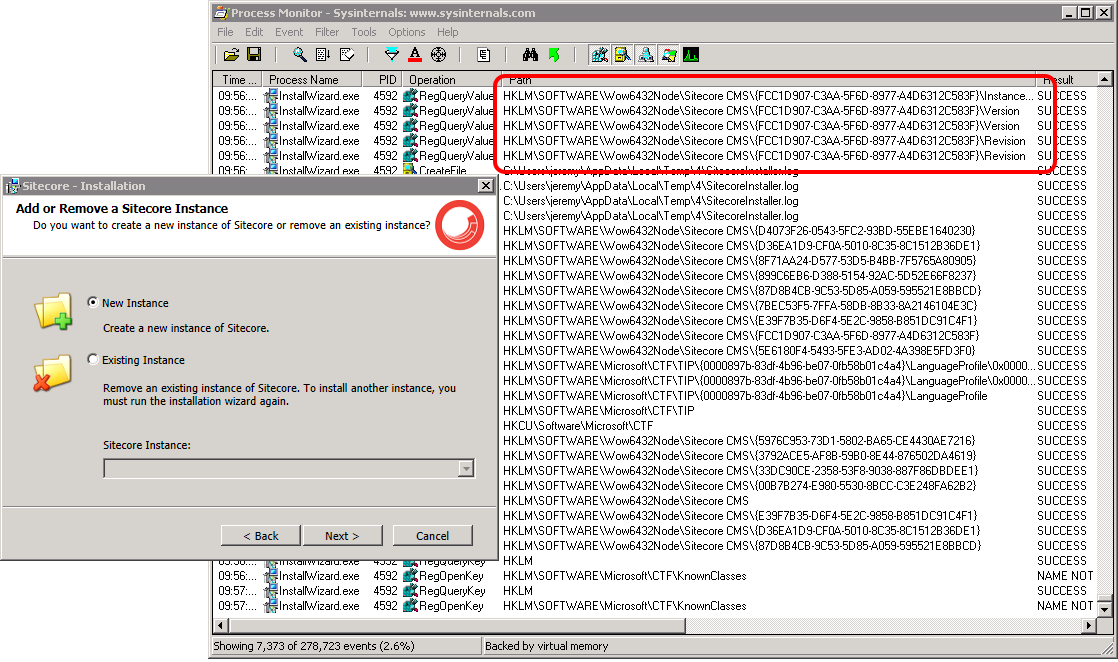Select the New Instance radio button
Viewport: 1118px width, 662px height.
pyautogui.click(x=93, y=302)
